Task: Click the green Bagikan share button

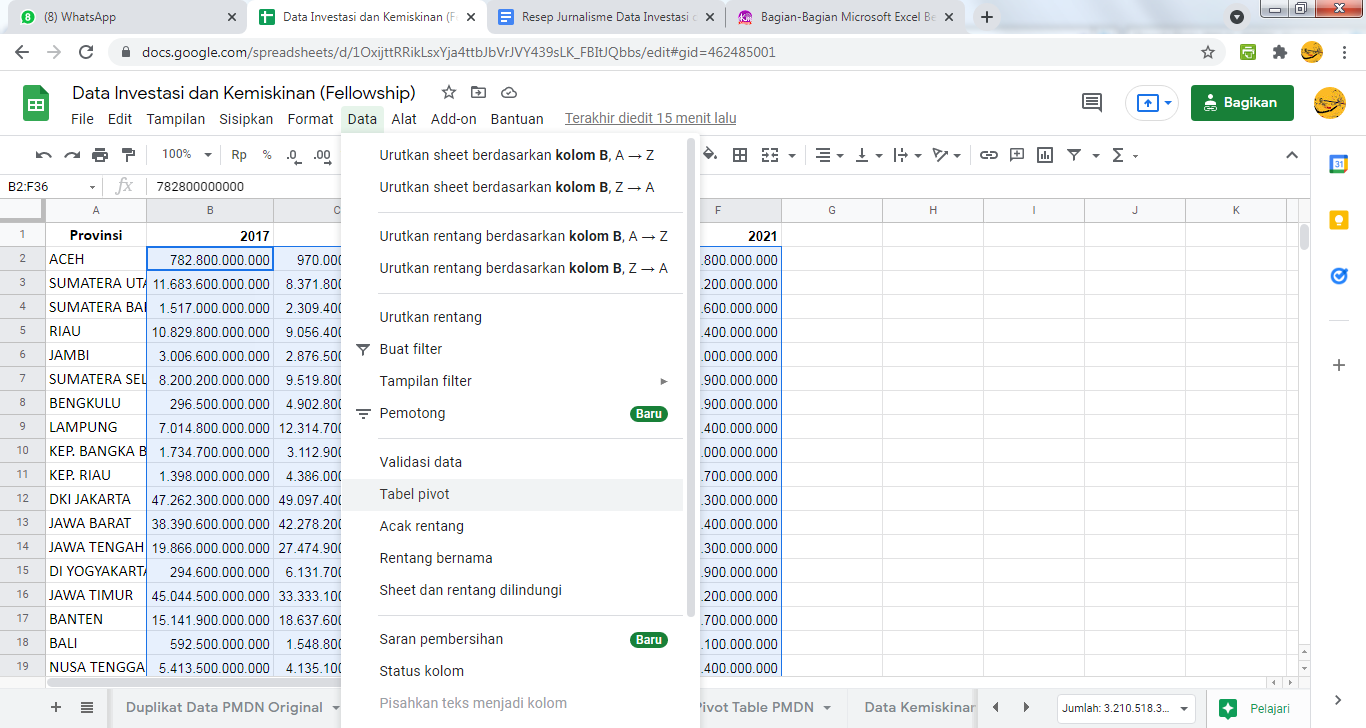Action: 1241,102
